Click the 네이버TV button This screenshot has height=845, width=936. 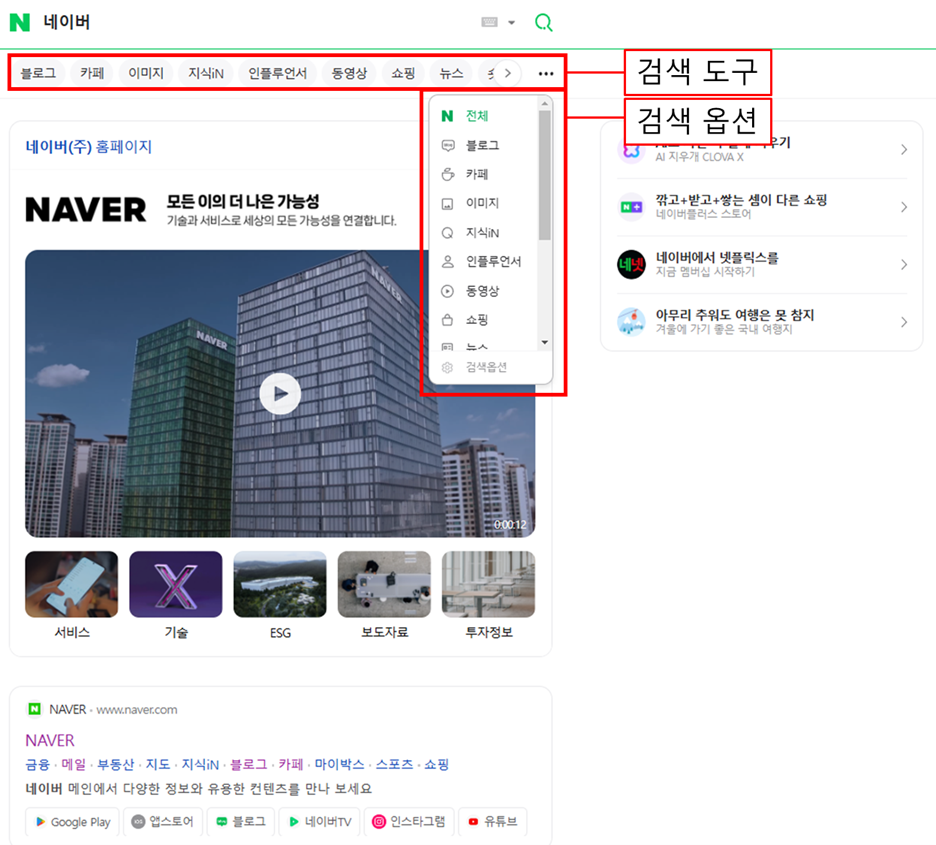click(319, 822)
